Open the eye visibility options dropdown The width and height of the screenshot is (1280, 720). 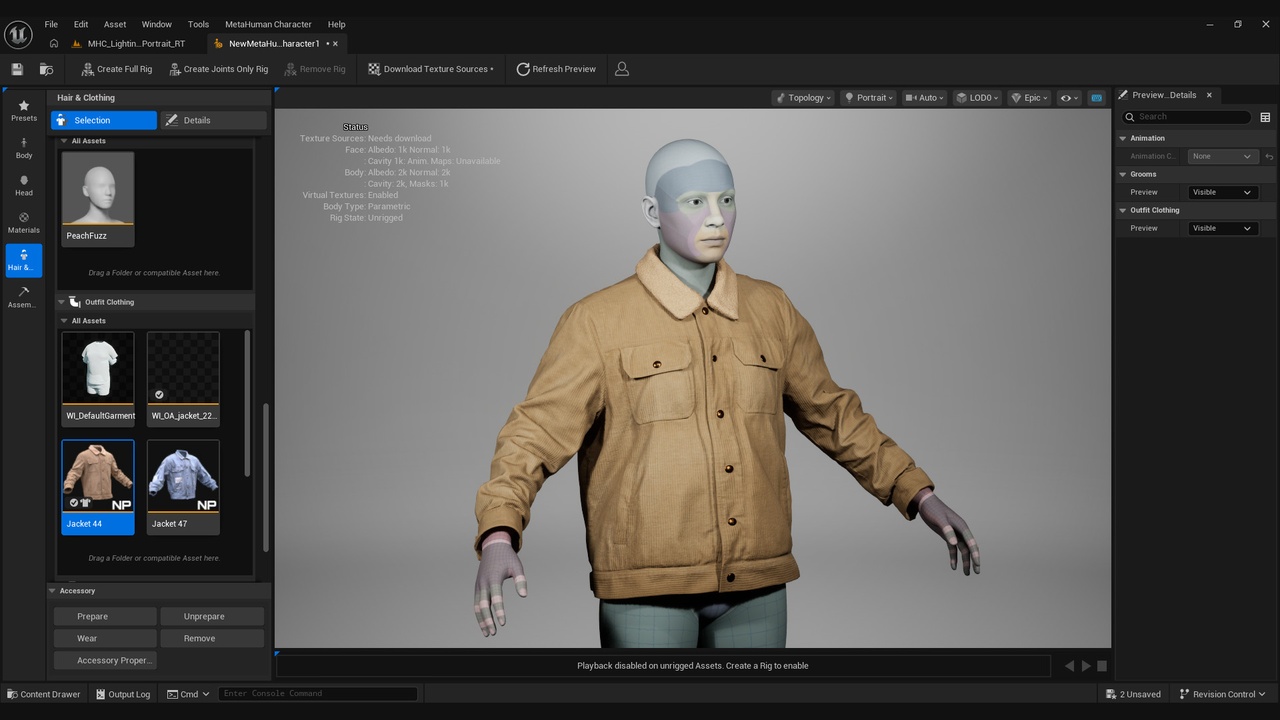pyautogui.click(x=1069, y=98)
